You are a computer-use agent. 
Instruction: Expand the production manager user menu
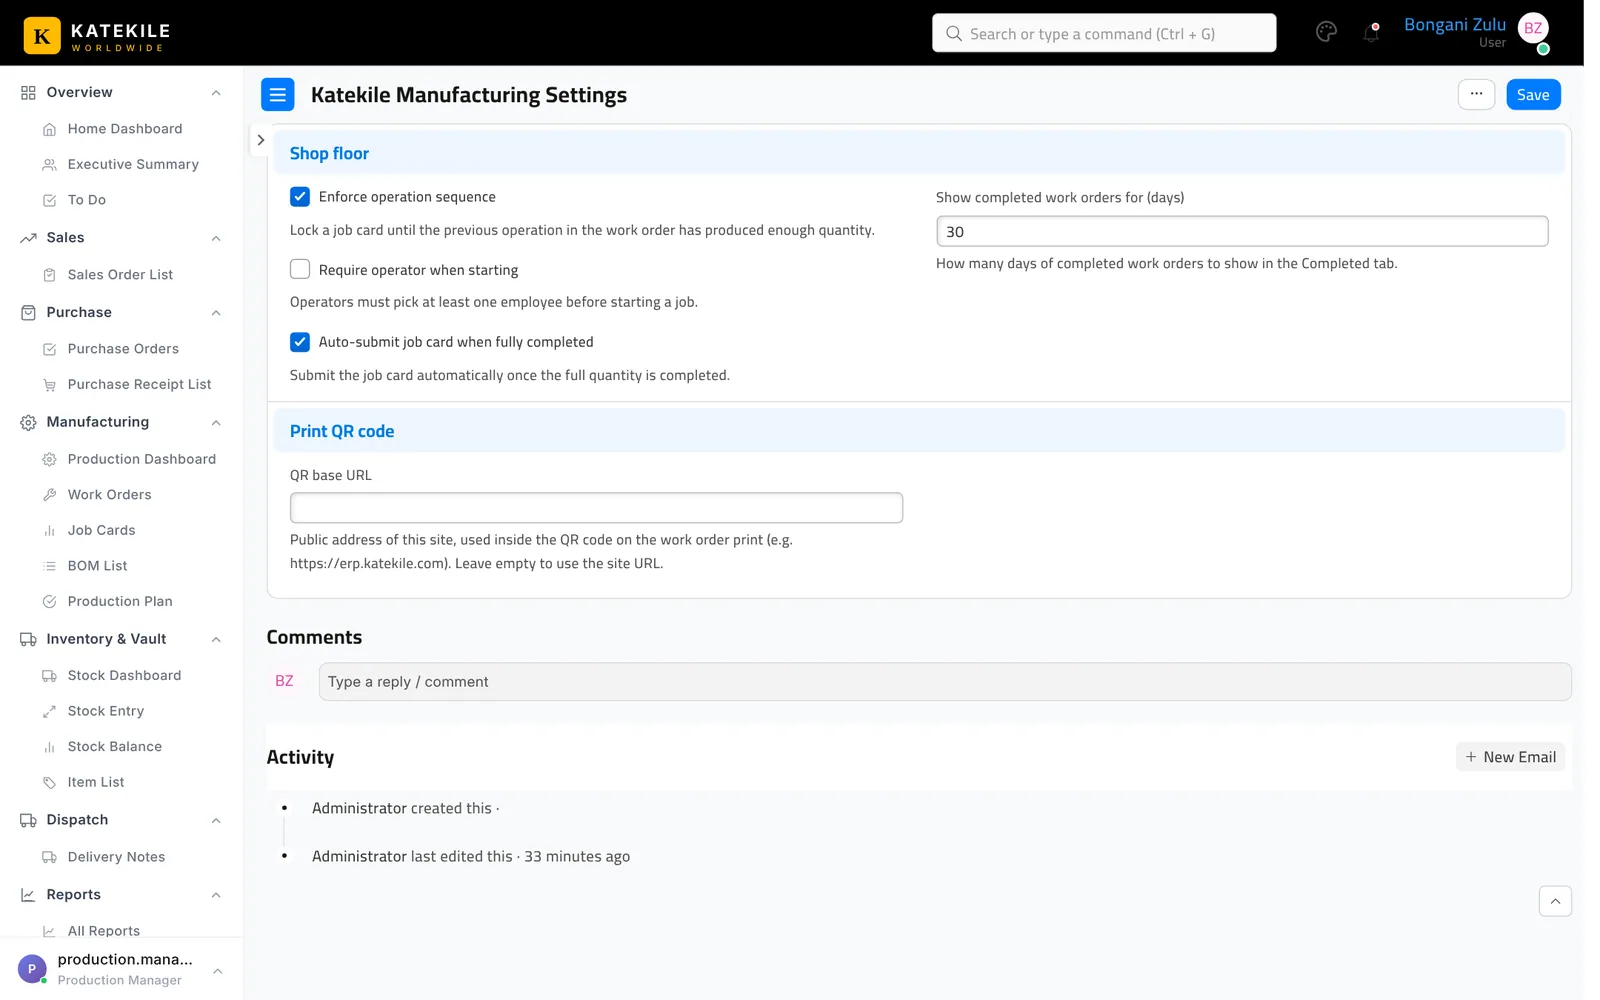point(217,971)
